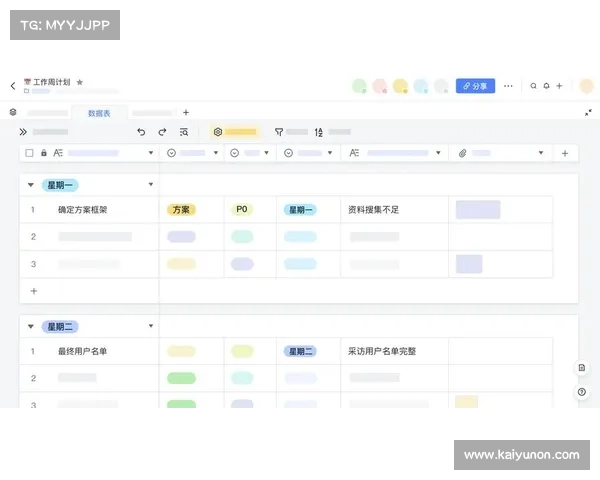The image size is (600, 480).
Task: Click the green collaborator avatar
Action: tap(359, 86)
